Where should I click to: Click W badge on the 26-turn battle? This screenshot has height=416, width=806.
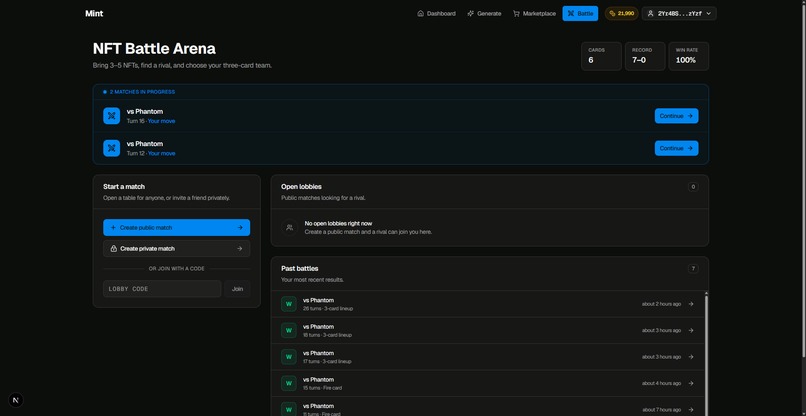pyautogui.click(x=289, y=304)
